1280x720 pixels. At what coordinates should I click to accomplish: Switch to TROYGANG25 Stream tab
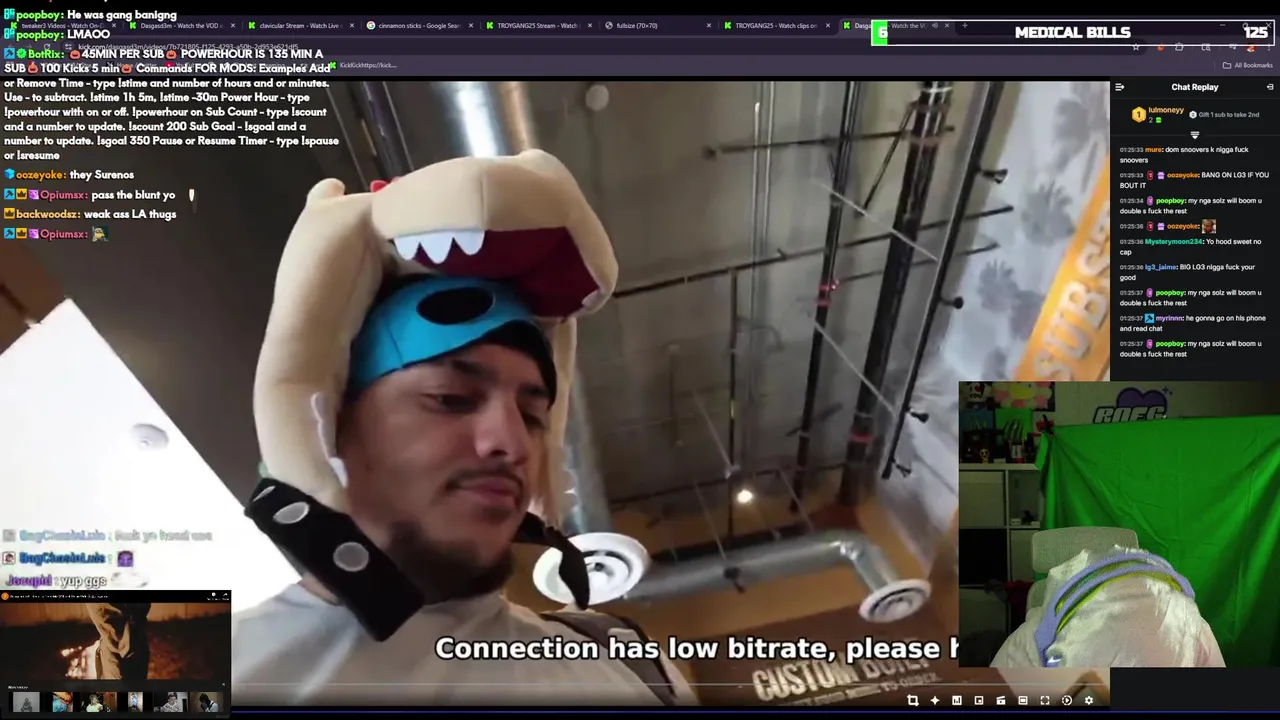[x=538, y=25]
